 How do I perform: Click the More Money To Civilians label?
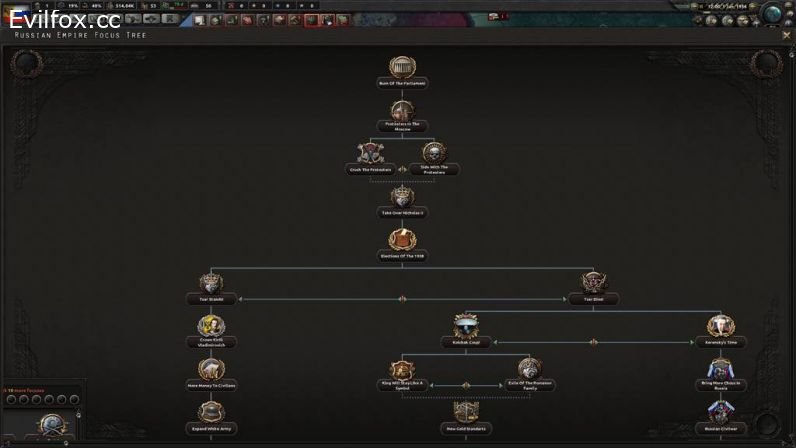(211, 384)
